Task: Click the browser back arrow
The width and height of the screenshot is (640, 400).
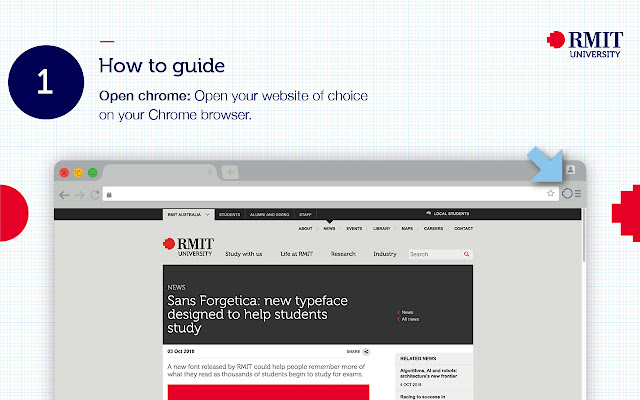Action: coord(64,195)
